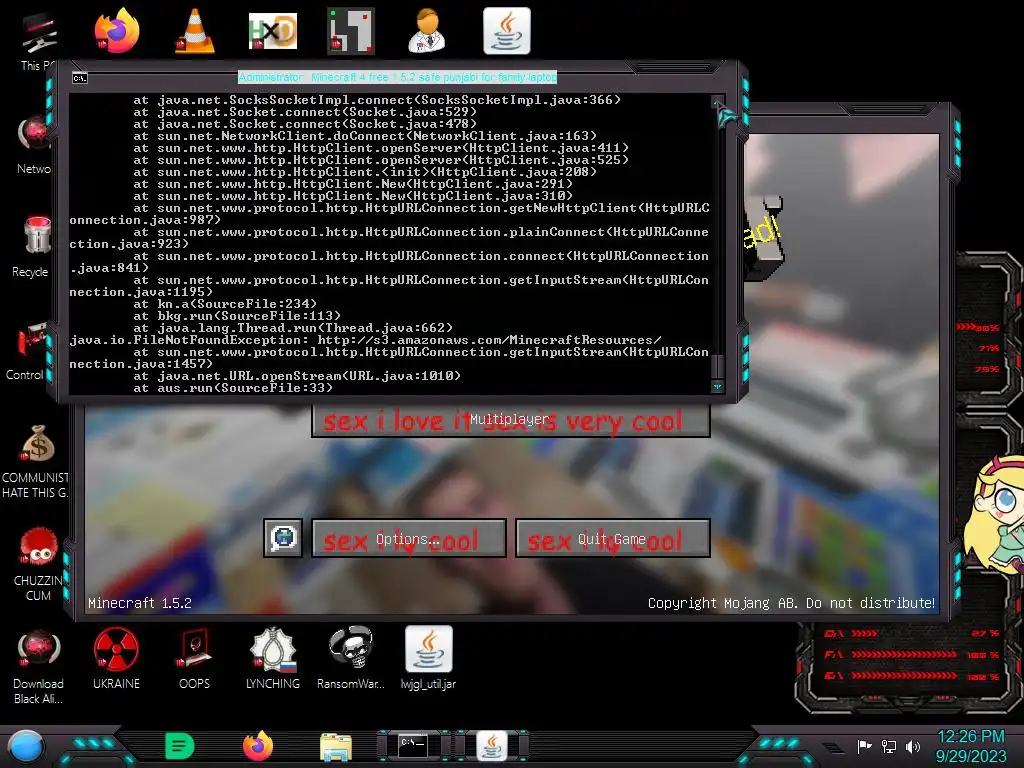Click the volume speaker tray icon
The image size is (1024, 768).
pyautogui.click(x=913, y=746)
